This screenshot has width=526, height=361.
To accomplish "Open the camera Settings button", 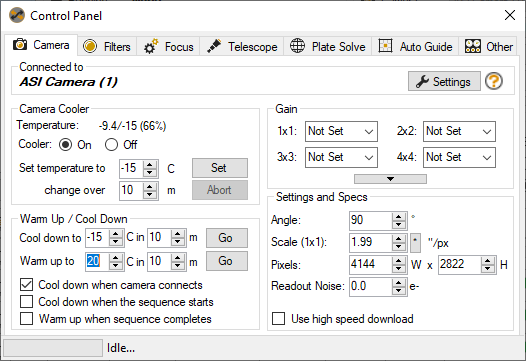I will coord(444,81).
